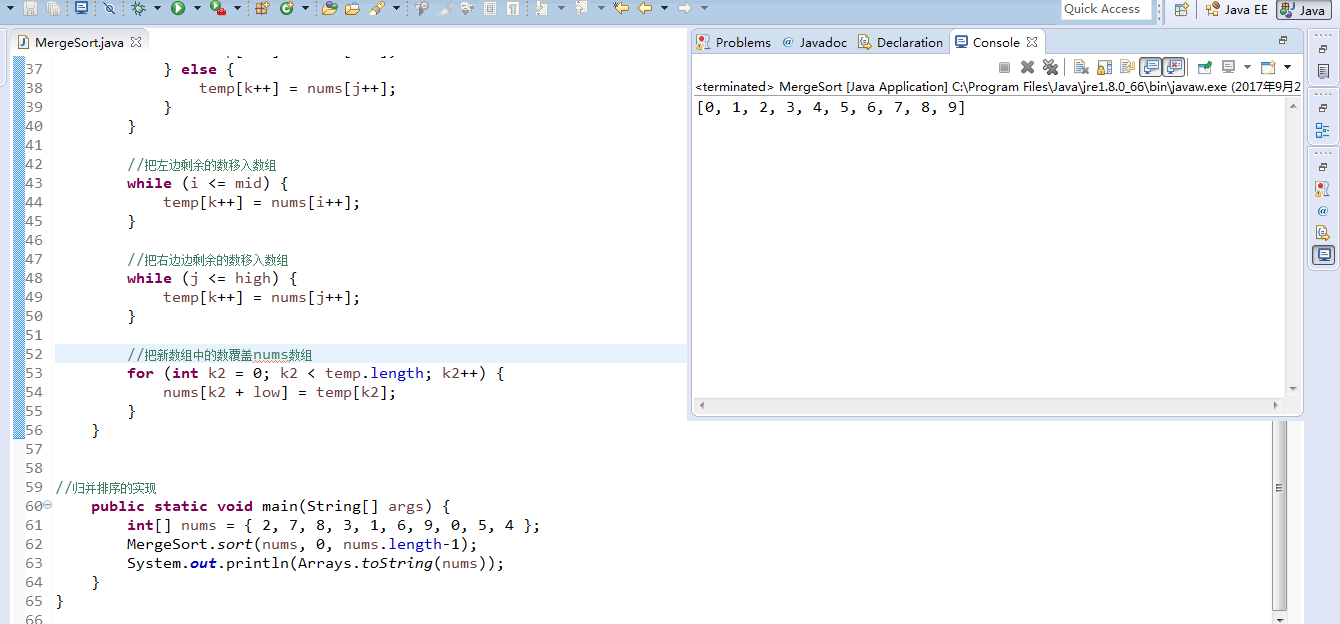Switch to the Java EE perspective
The width and height of the screenshot is (1340, 624).
click(1237, 9)
